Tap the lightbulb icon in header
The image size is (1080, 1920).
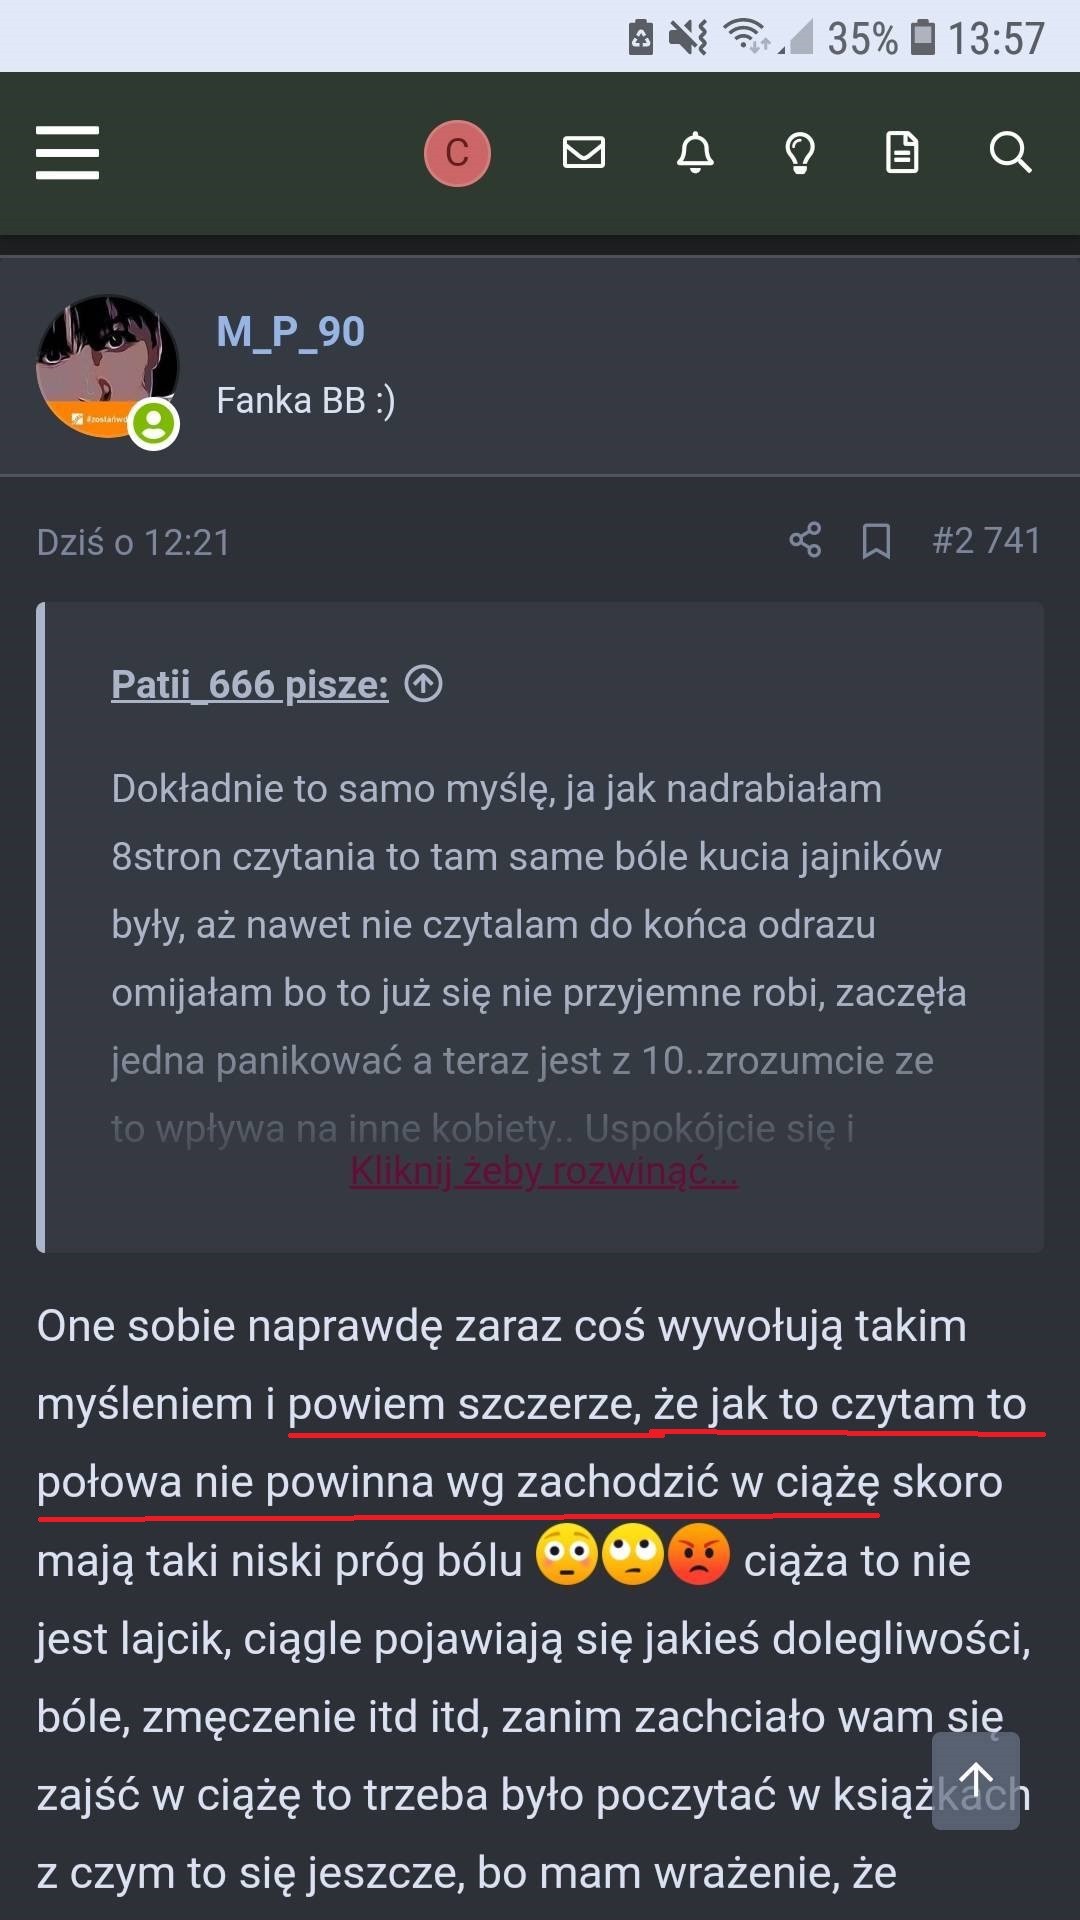[x=800, y=153]
